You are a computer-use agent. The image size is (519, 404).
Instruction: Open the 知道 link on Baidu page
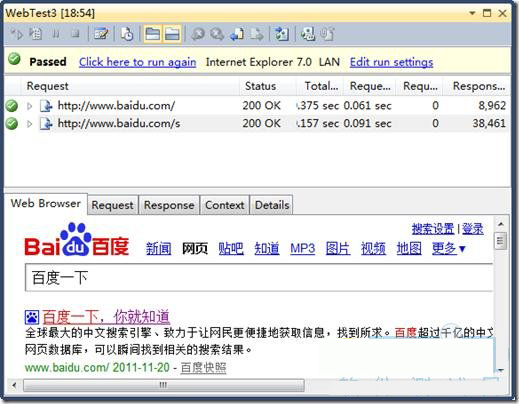[267, 249]
